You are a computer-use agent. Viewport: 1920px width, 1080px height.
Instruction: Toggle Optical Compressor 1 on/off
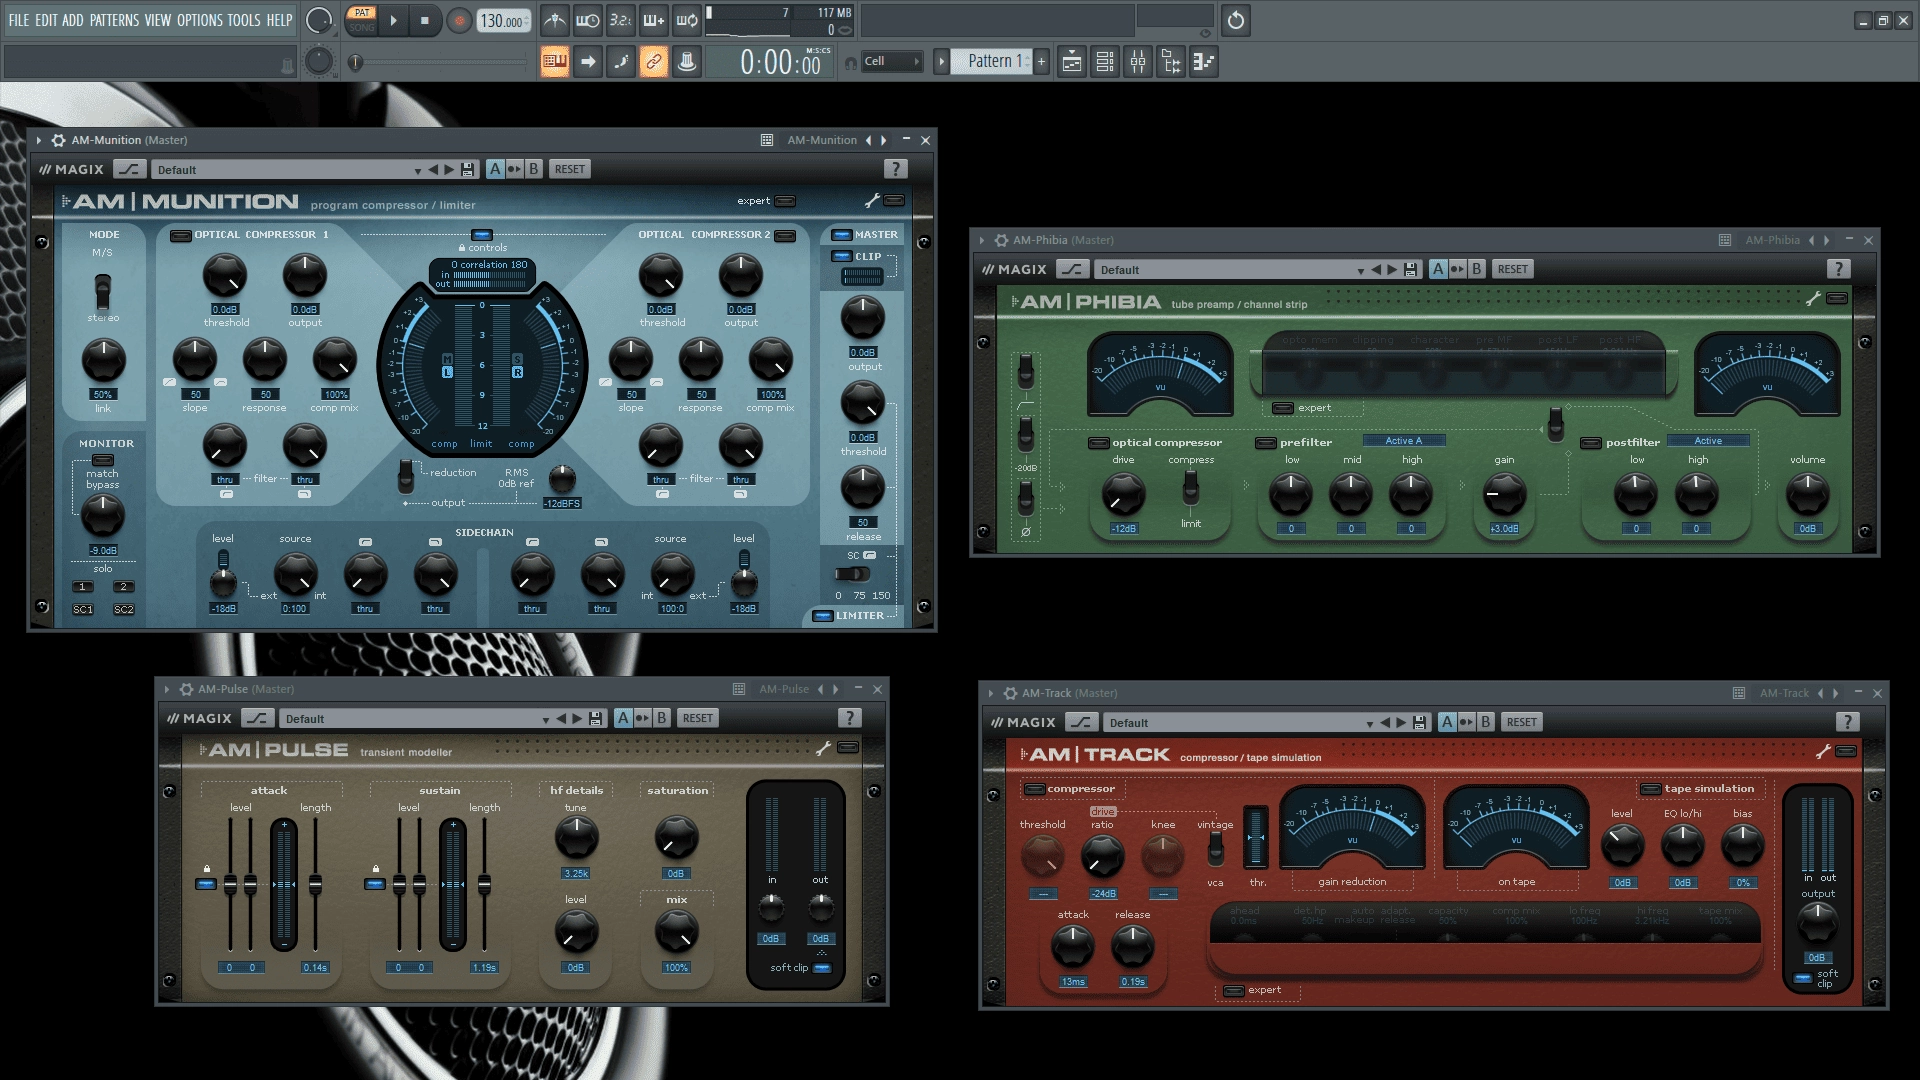pyautogui.click(x=181, y=236)
